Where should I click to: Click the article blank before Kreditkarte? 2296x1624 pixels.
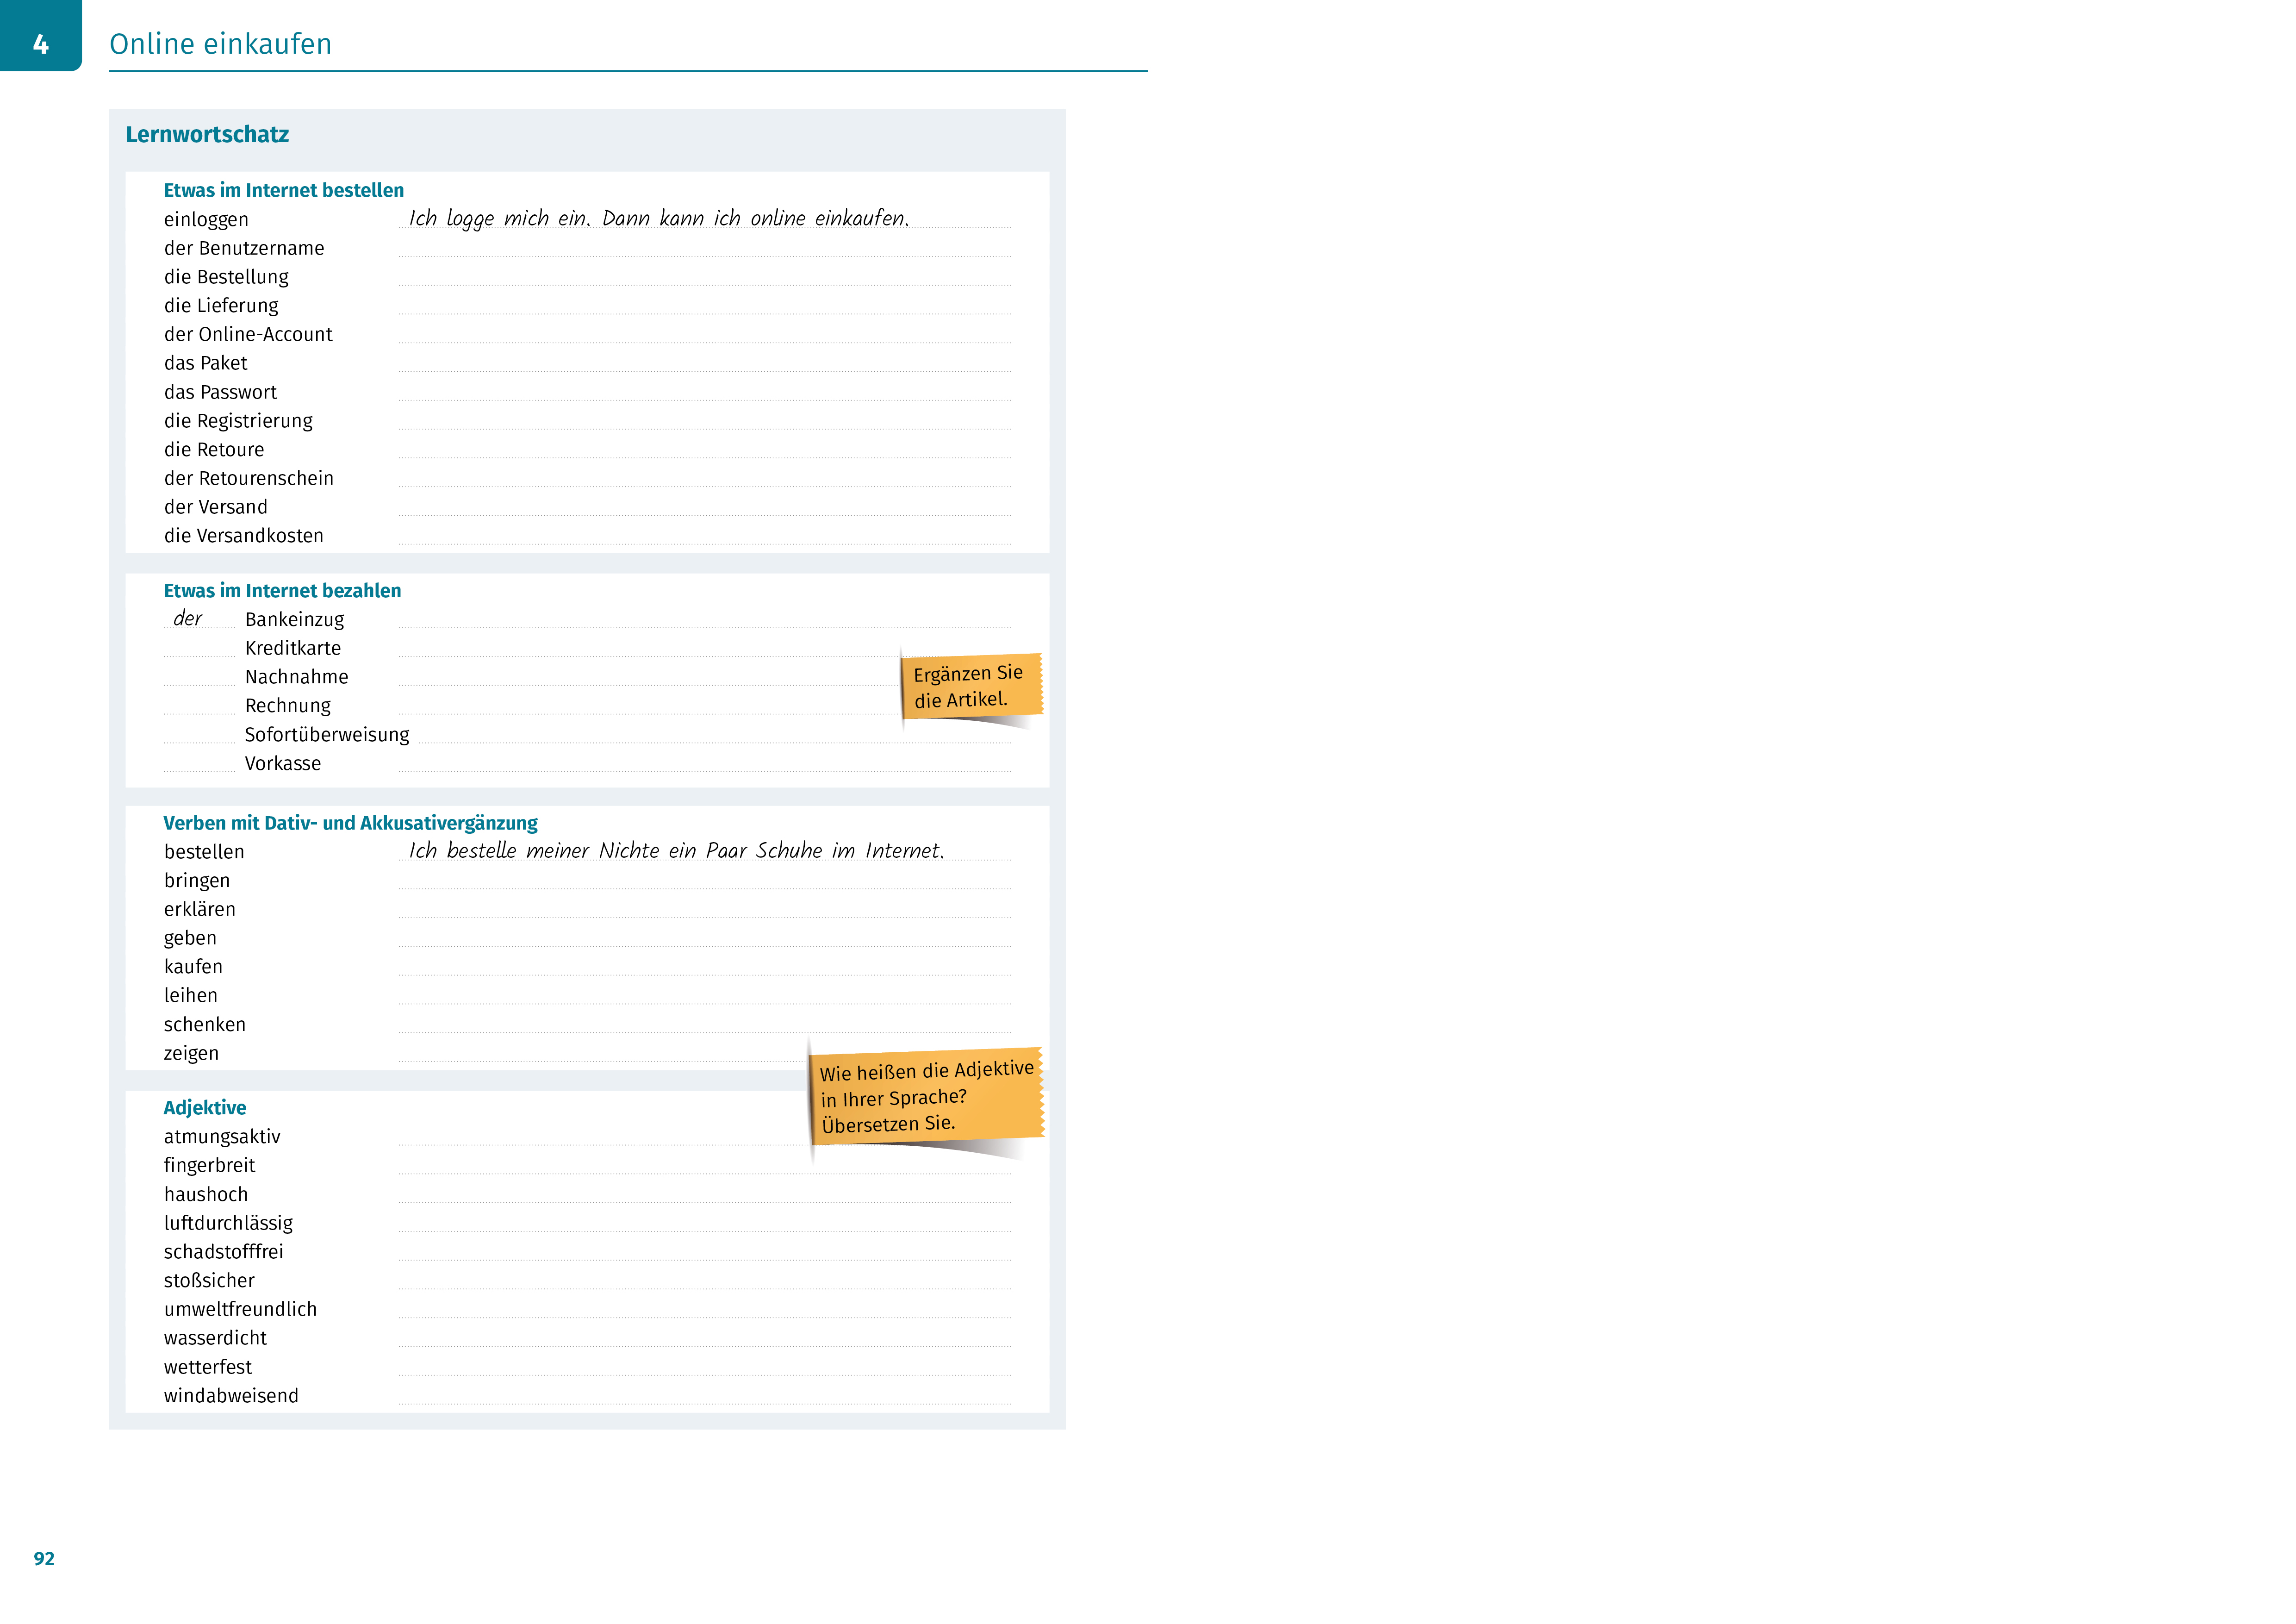[x=199, y=650]
